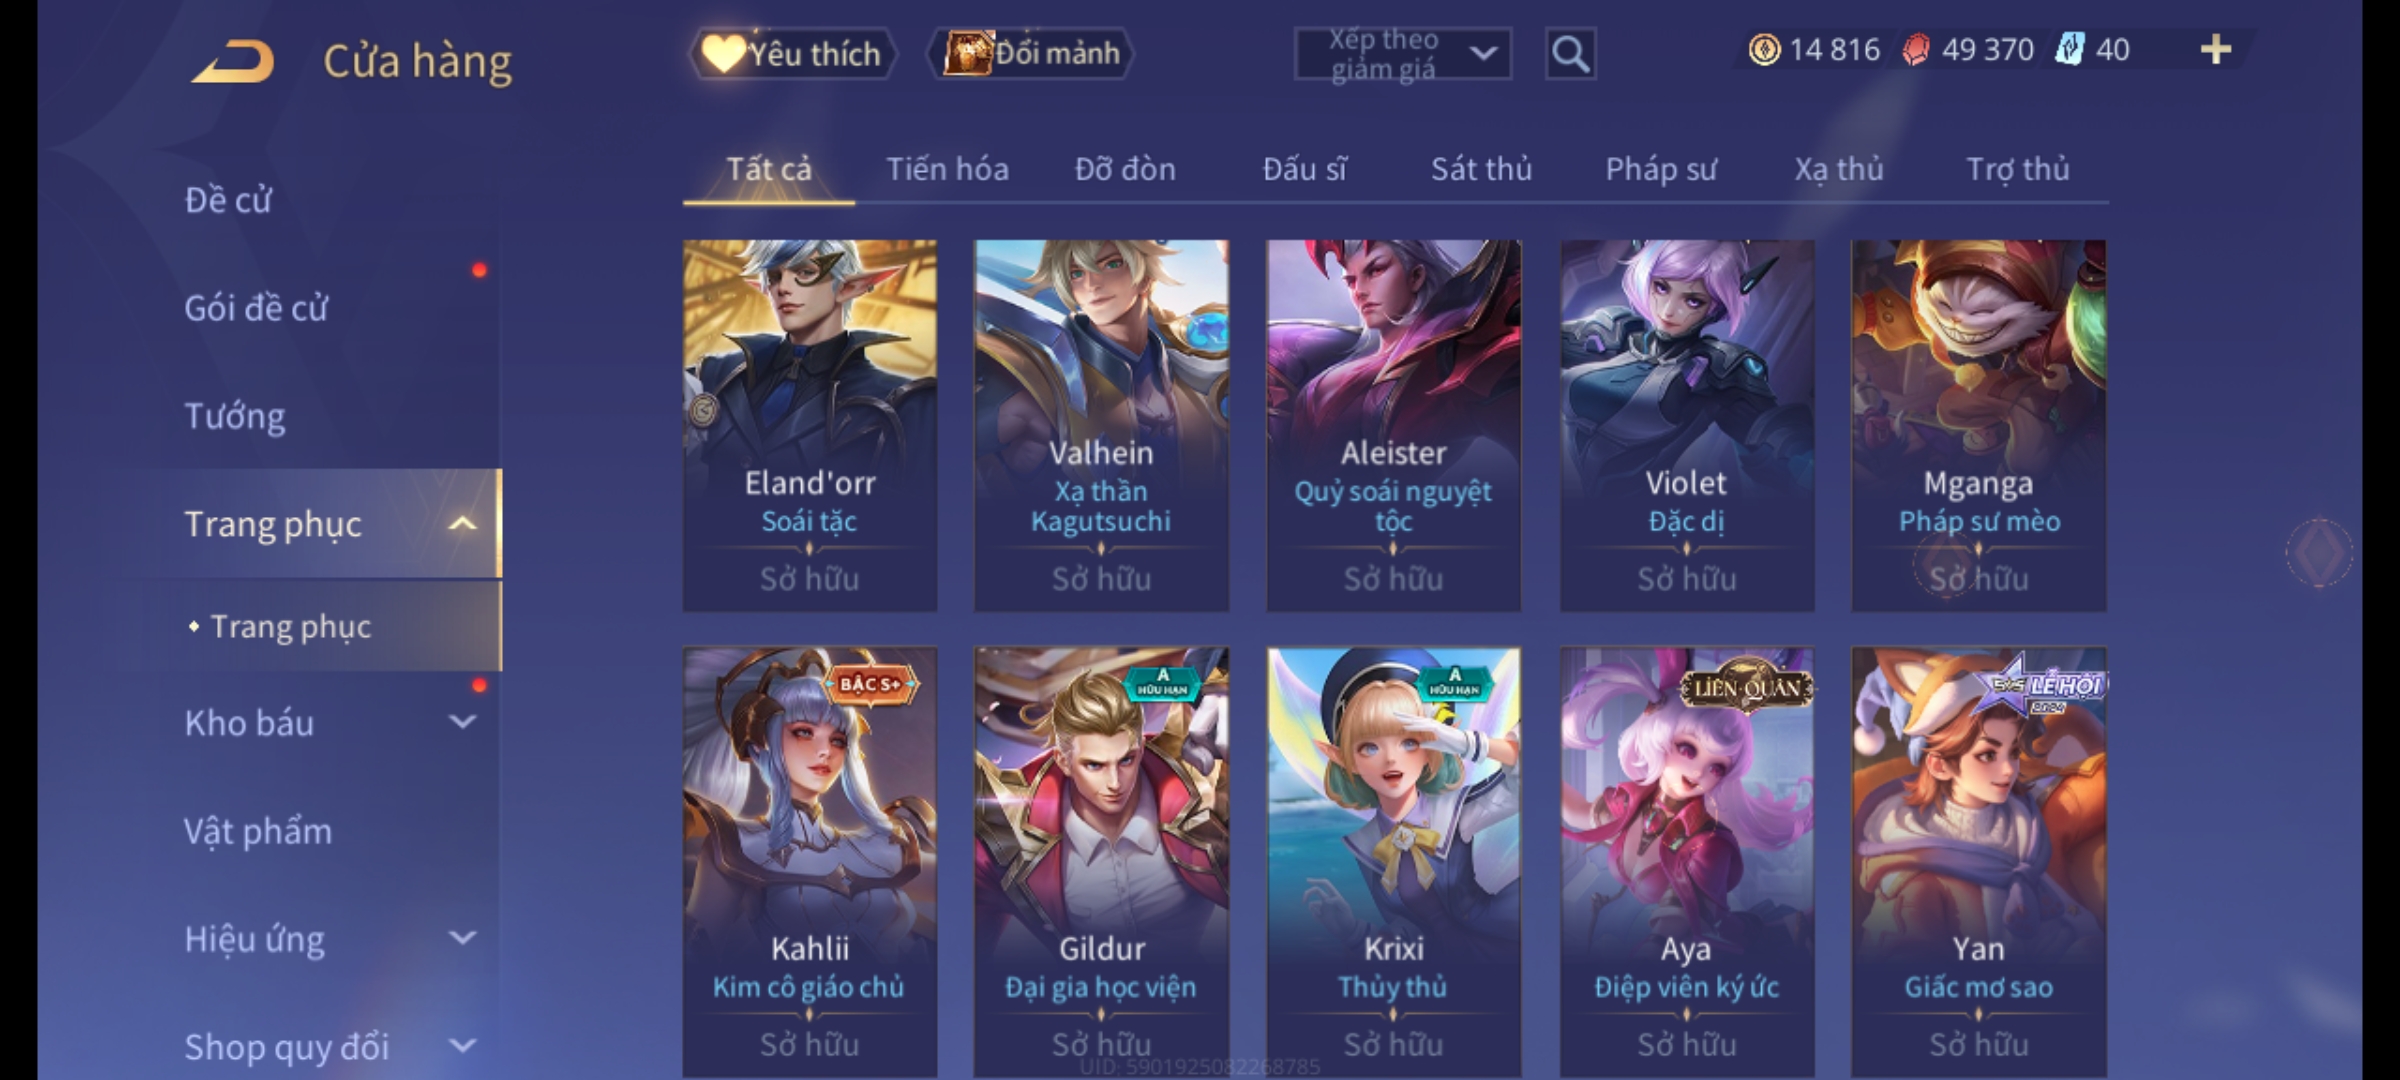Switch to the Tiến hóa tab
The height and width of the screenshot is (1080, 2400).
[947, 169]
